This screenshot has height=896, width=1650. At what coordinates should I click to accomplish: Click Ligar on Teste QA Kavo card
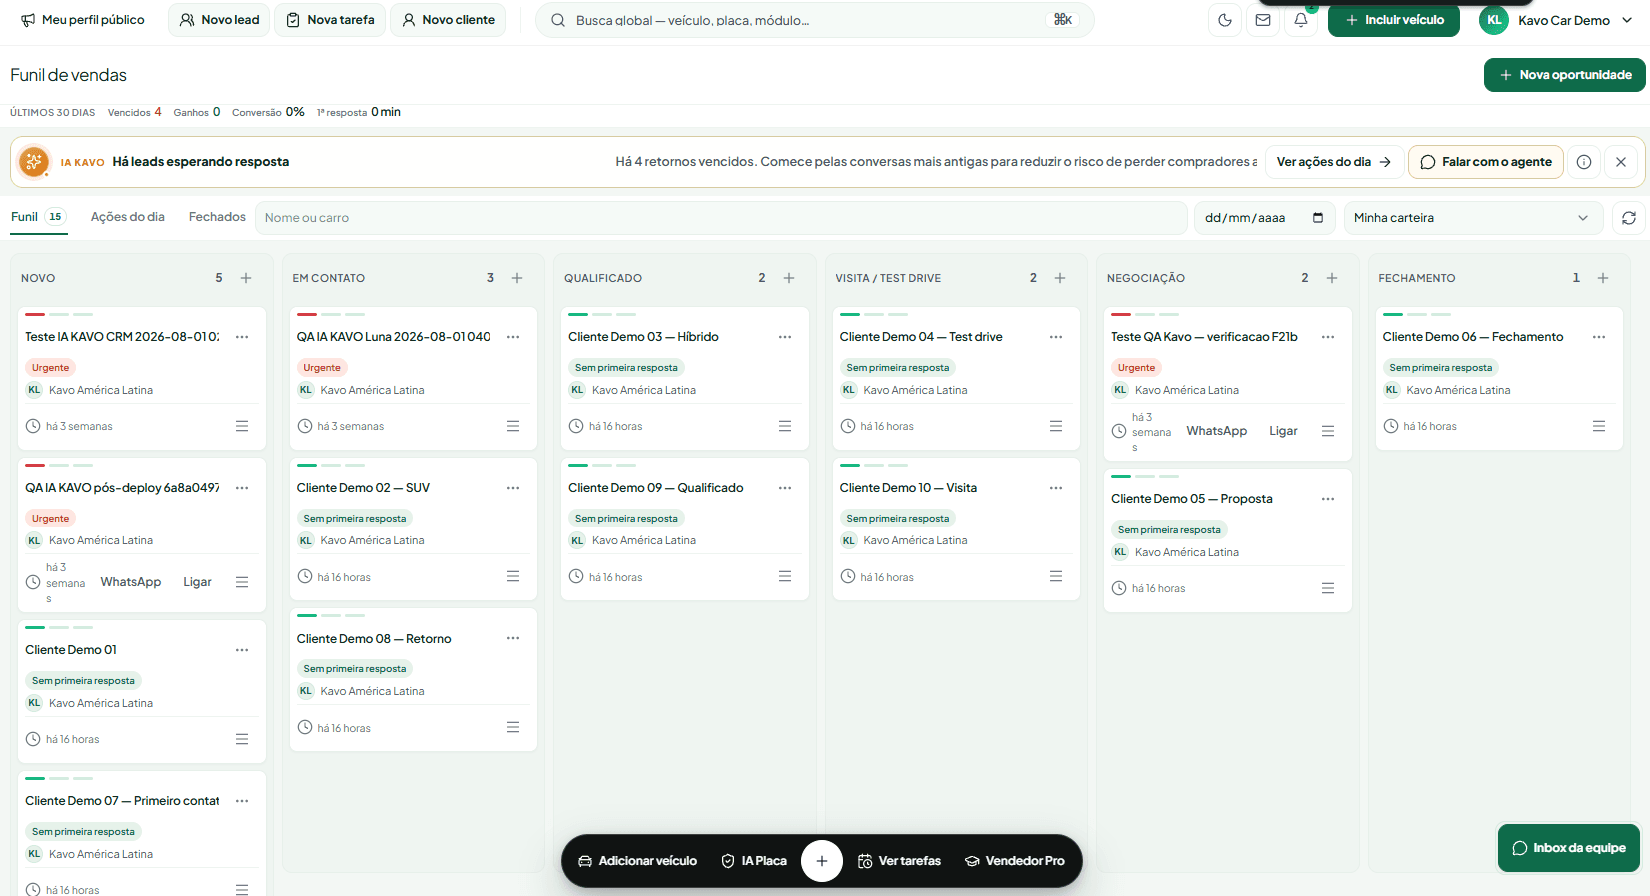(1283, 431)
